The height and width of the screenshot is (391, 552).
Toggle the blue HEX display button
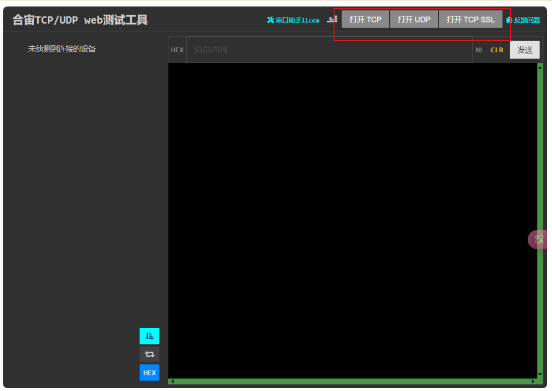[149, 373]
